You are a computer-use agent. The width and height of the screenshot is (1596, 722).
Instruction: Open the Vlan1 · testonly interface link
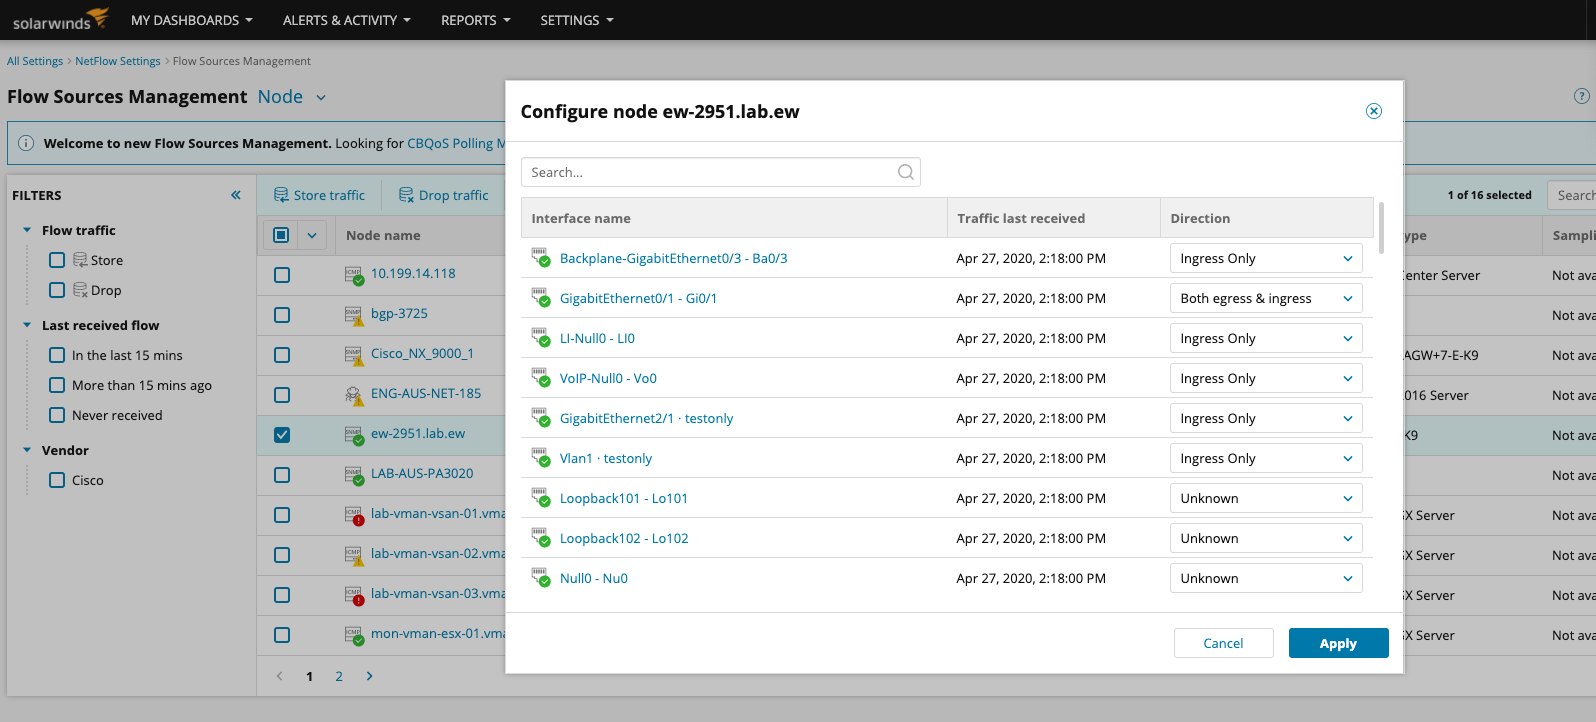coord(606,458)
